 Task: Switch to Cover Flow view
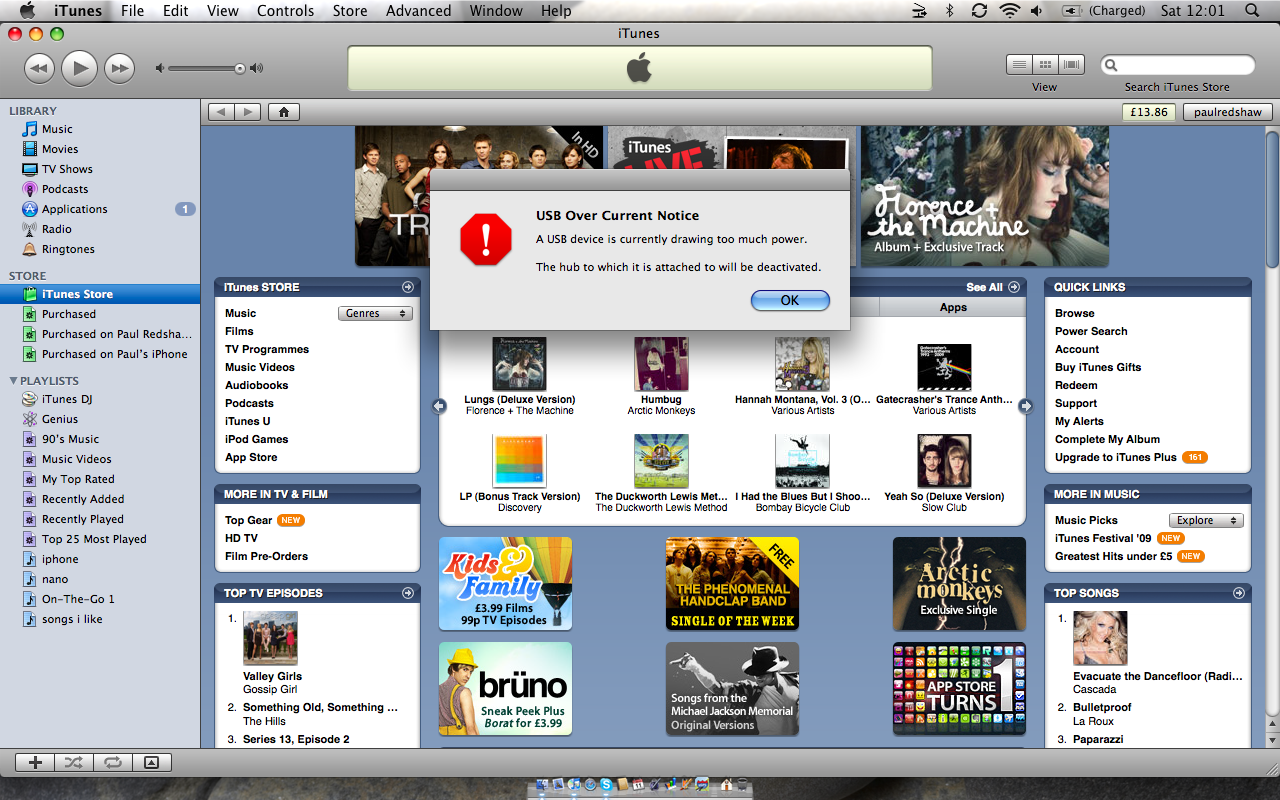pyautogui.click(x=1072, y=65)
